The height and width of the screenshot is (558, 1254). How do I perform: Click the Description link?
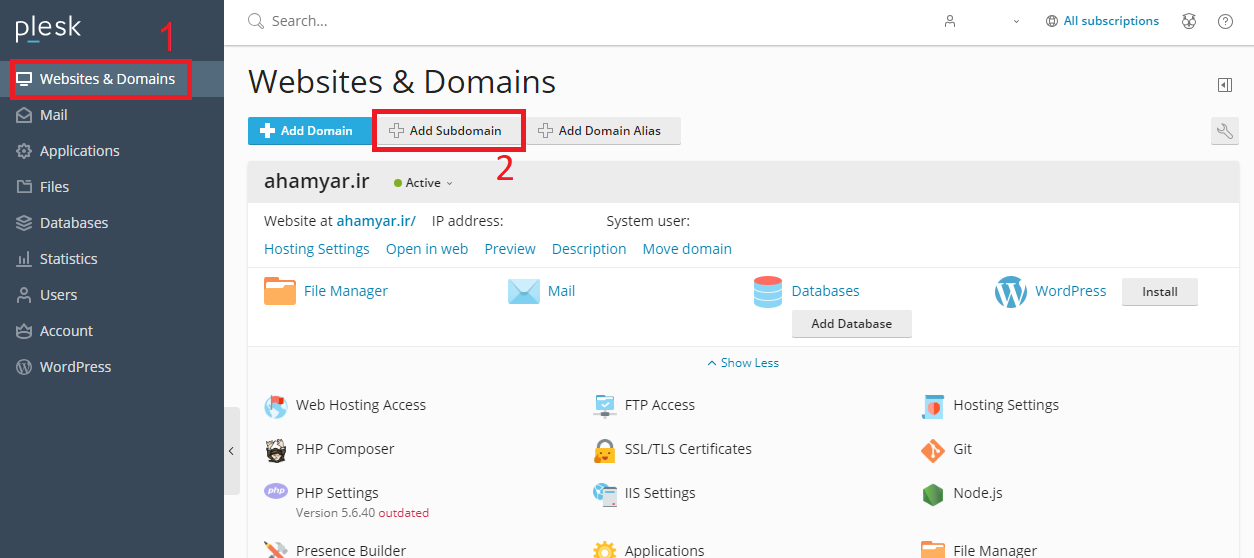click(x=589, y=249)
